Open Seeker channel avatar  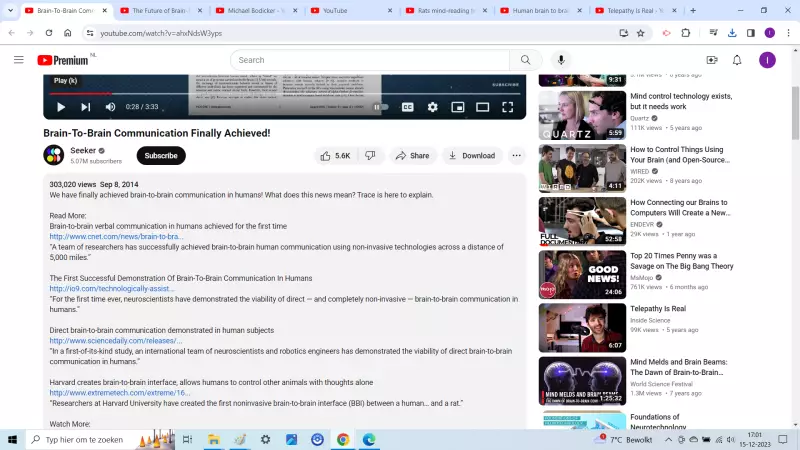point(54,155)
